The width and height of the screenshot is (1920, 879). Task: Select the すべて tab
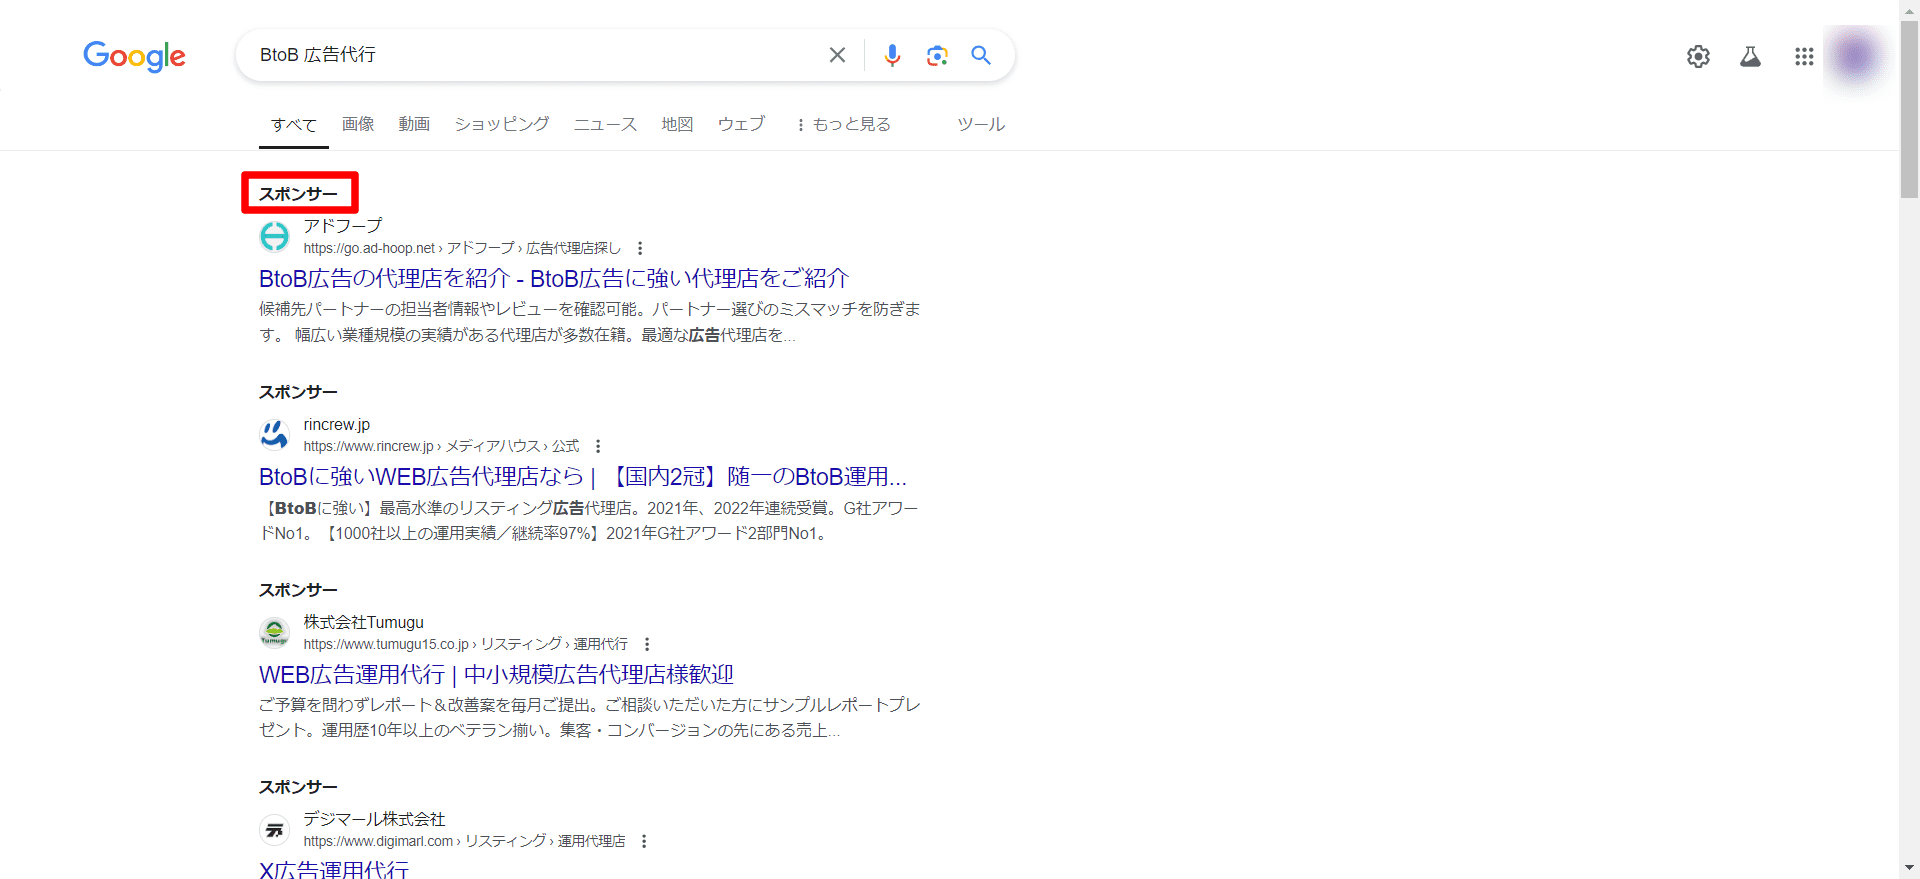[294, 125]
